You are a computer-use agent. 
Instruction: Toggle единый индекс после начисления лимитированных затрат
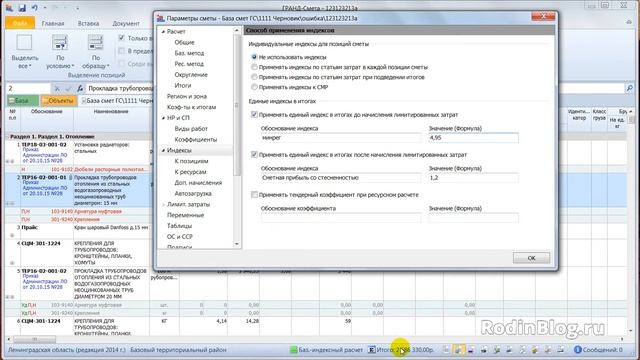[x=254, y=155]
